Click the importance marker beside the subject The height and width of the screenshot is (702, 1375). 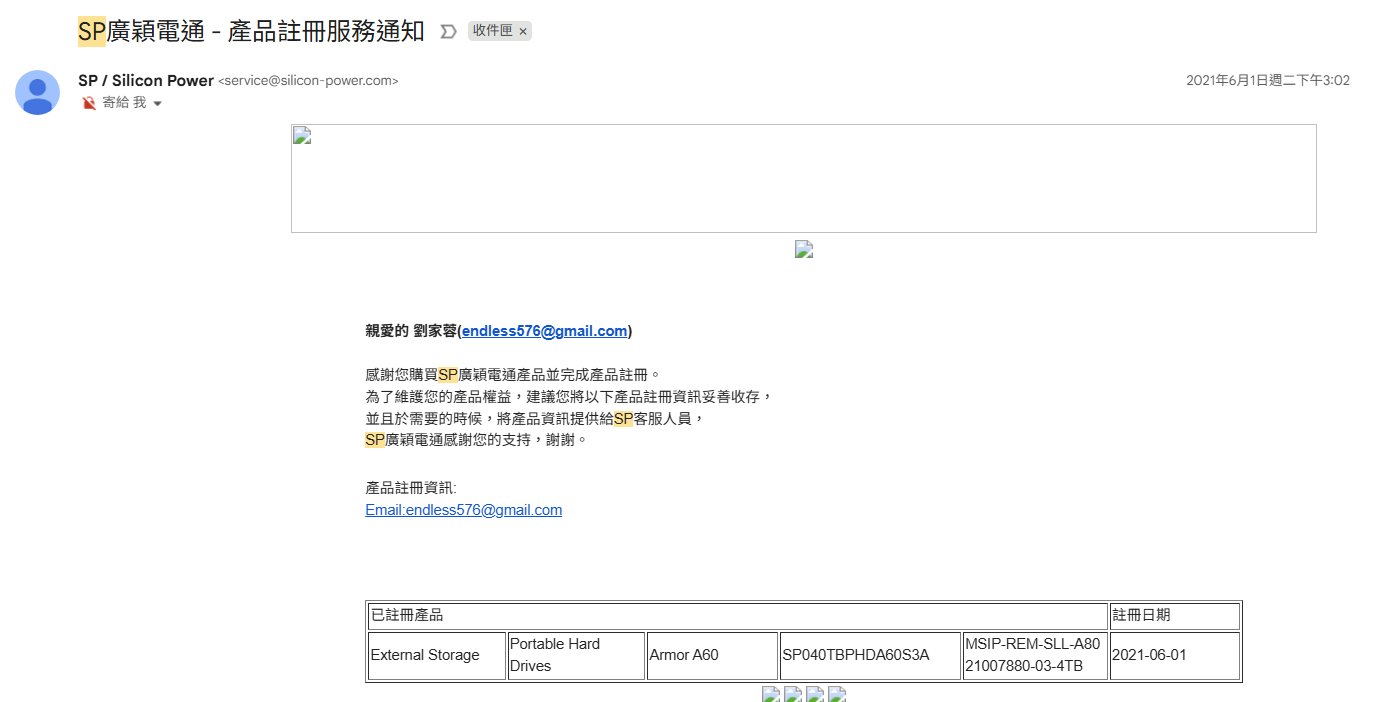coord(449,32)
